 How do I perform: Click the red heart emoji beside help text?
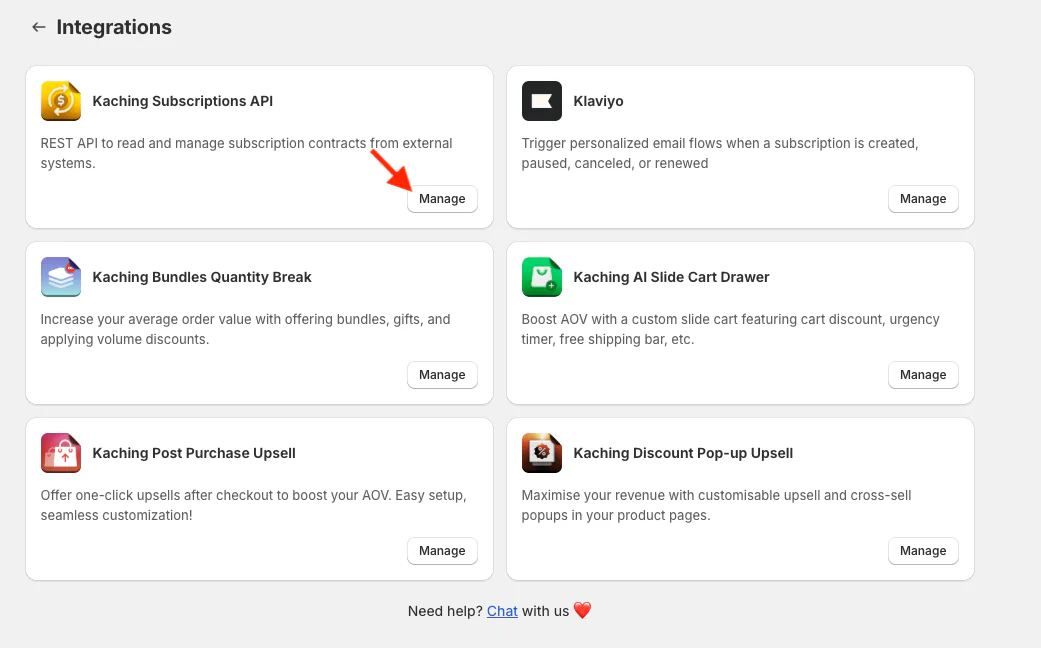click(x=582, y=610)
